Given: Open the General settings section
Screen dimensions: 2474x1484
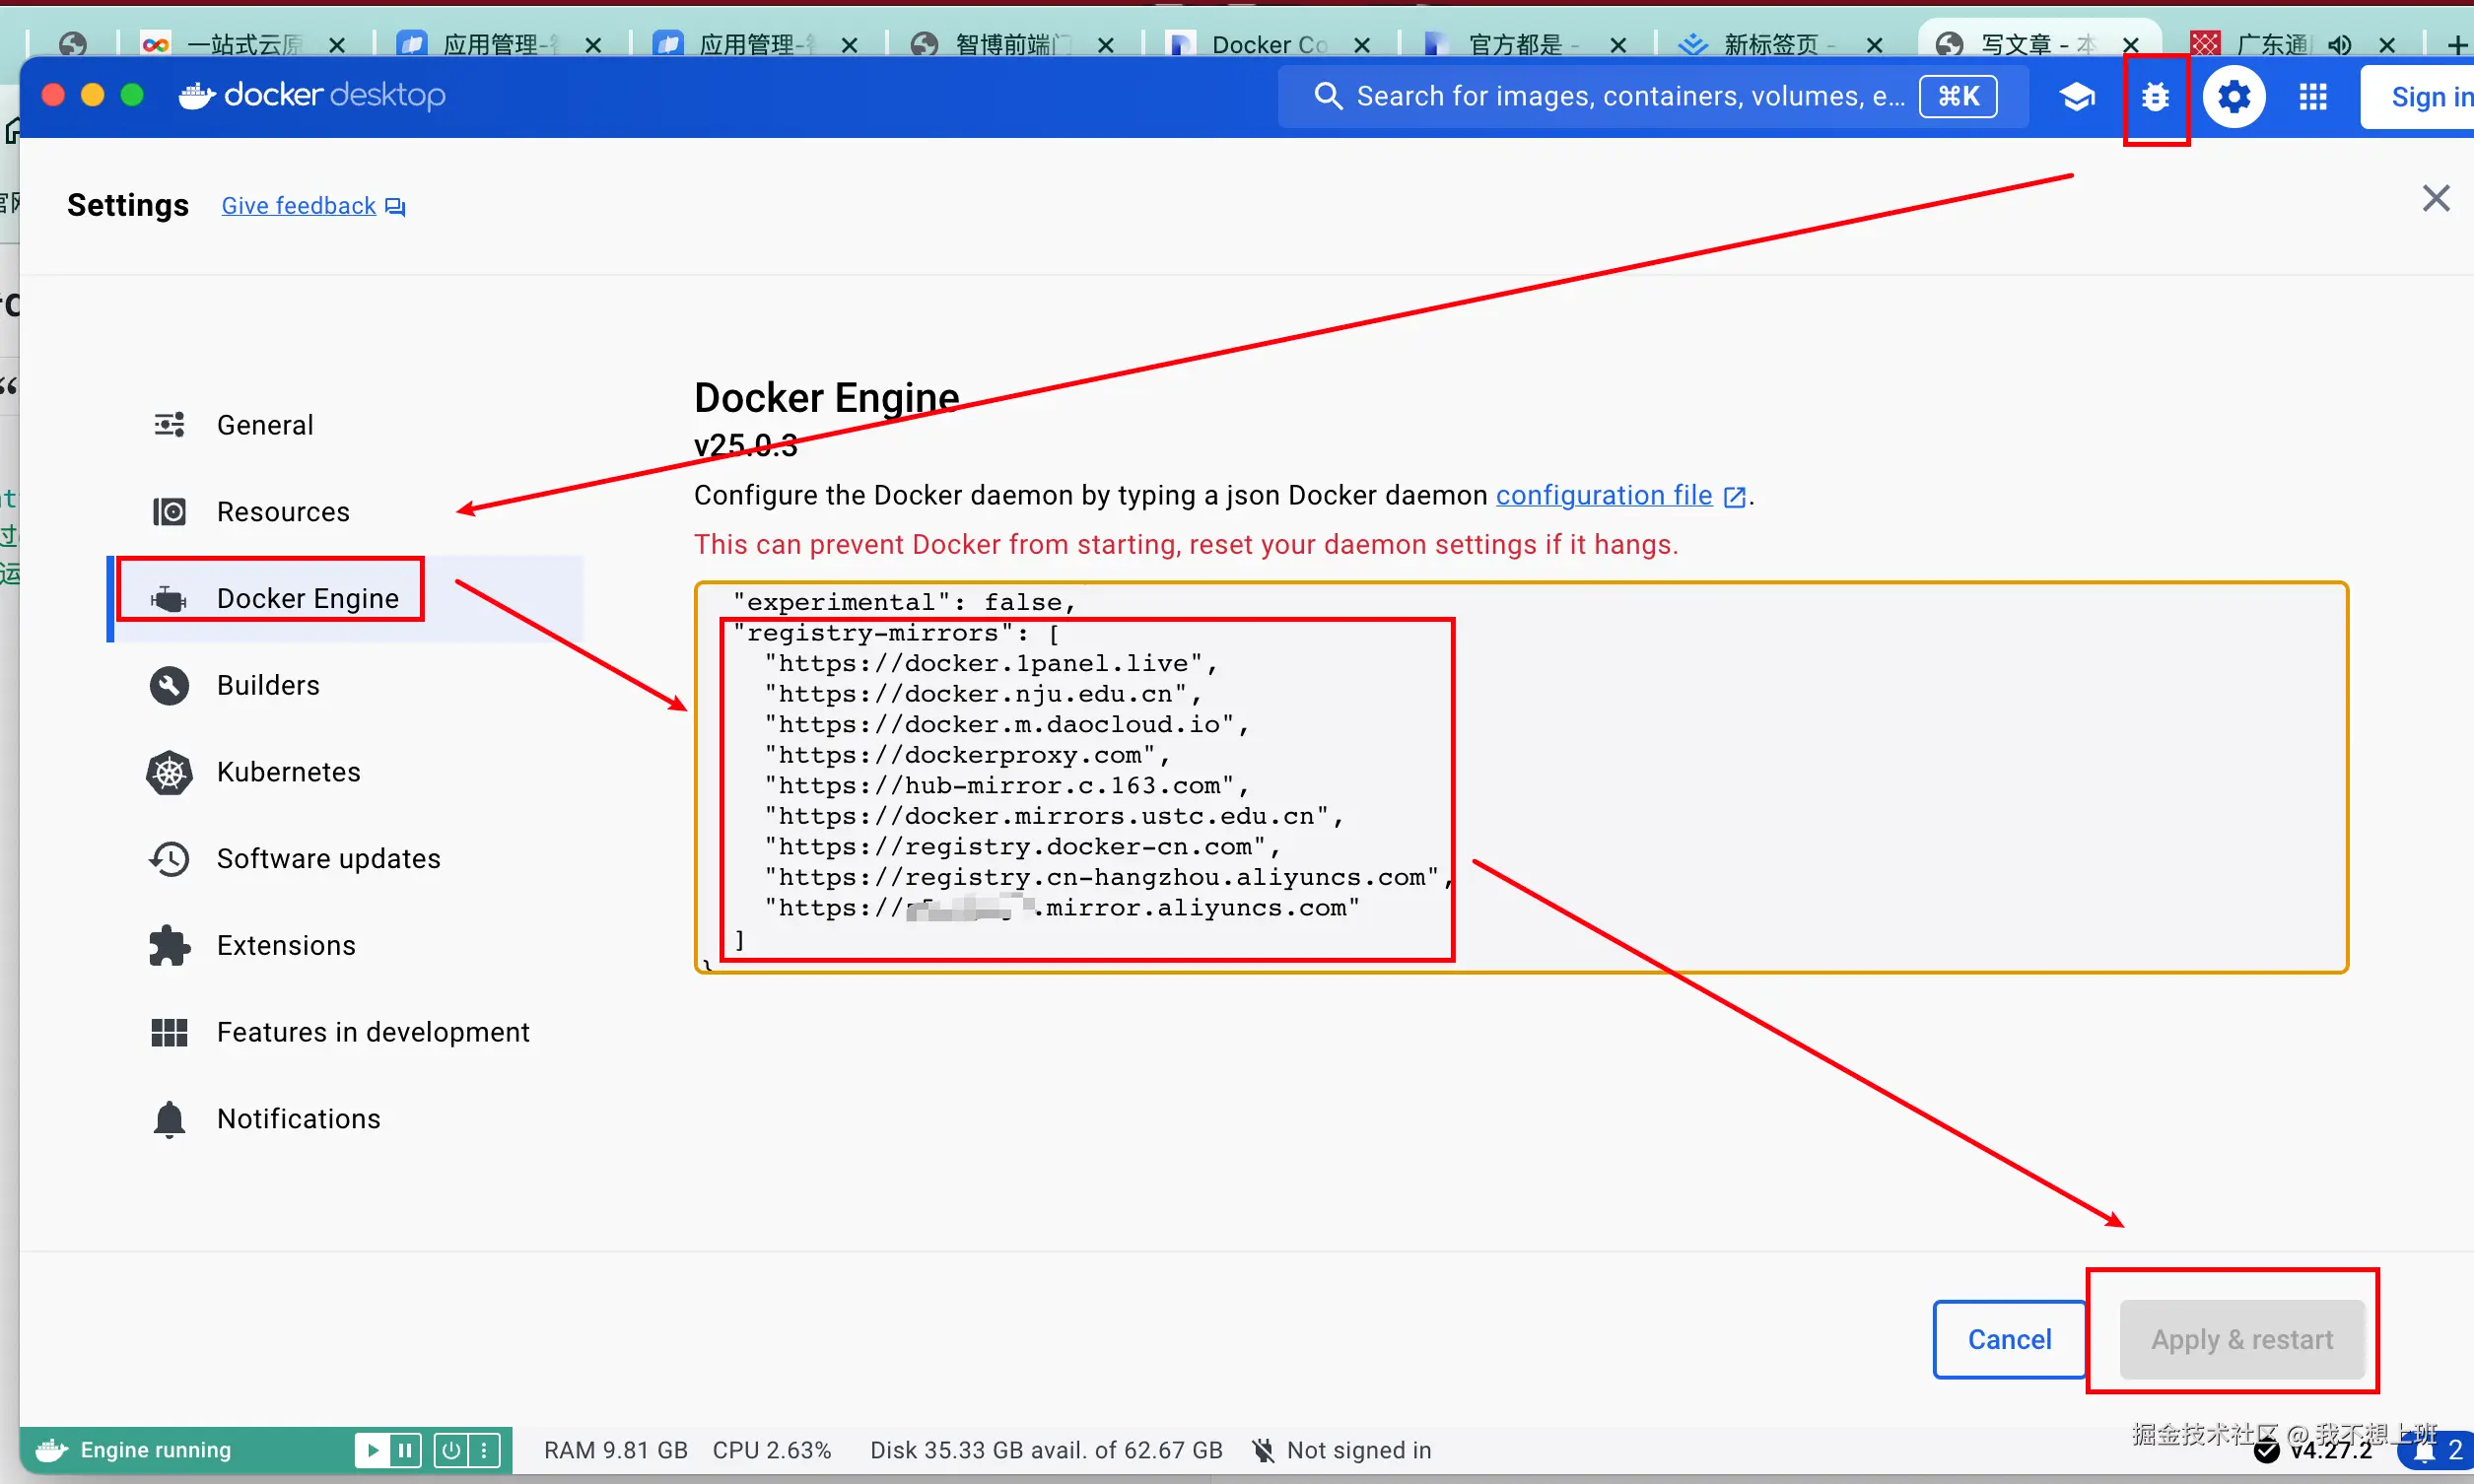Looking at the screenshot, I should pos(347,425).
